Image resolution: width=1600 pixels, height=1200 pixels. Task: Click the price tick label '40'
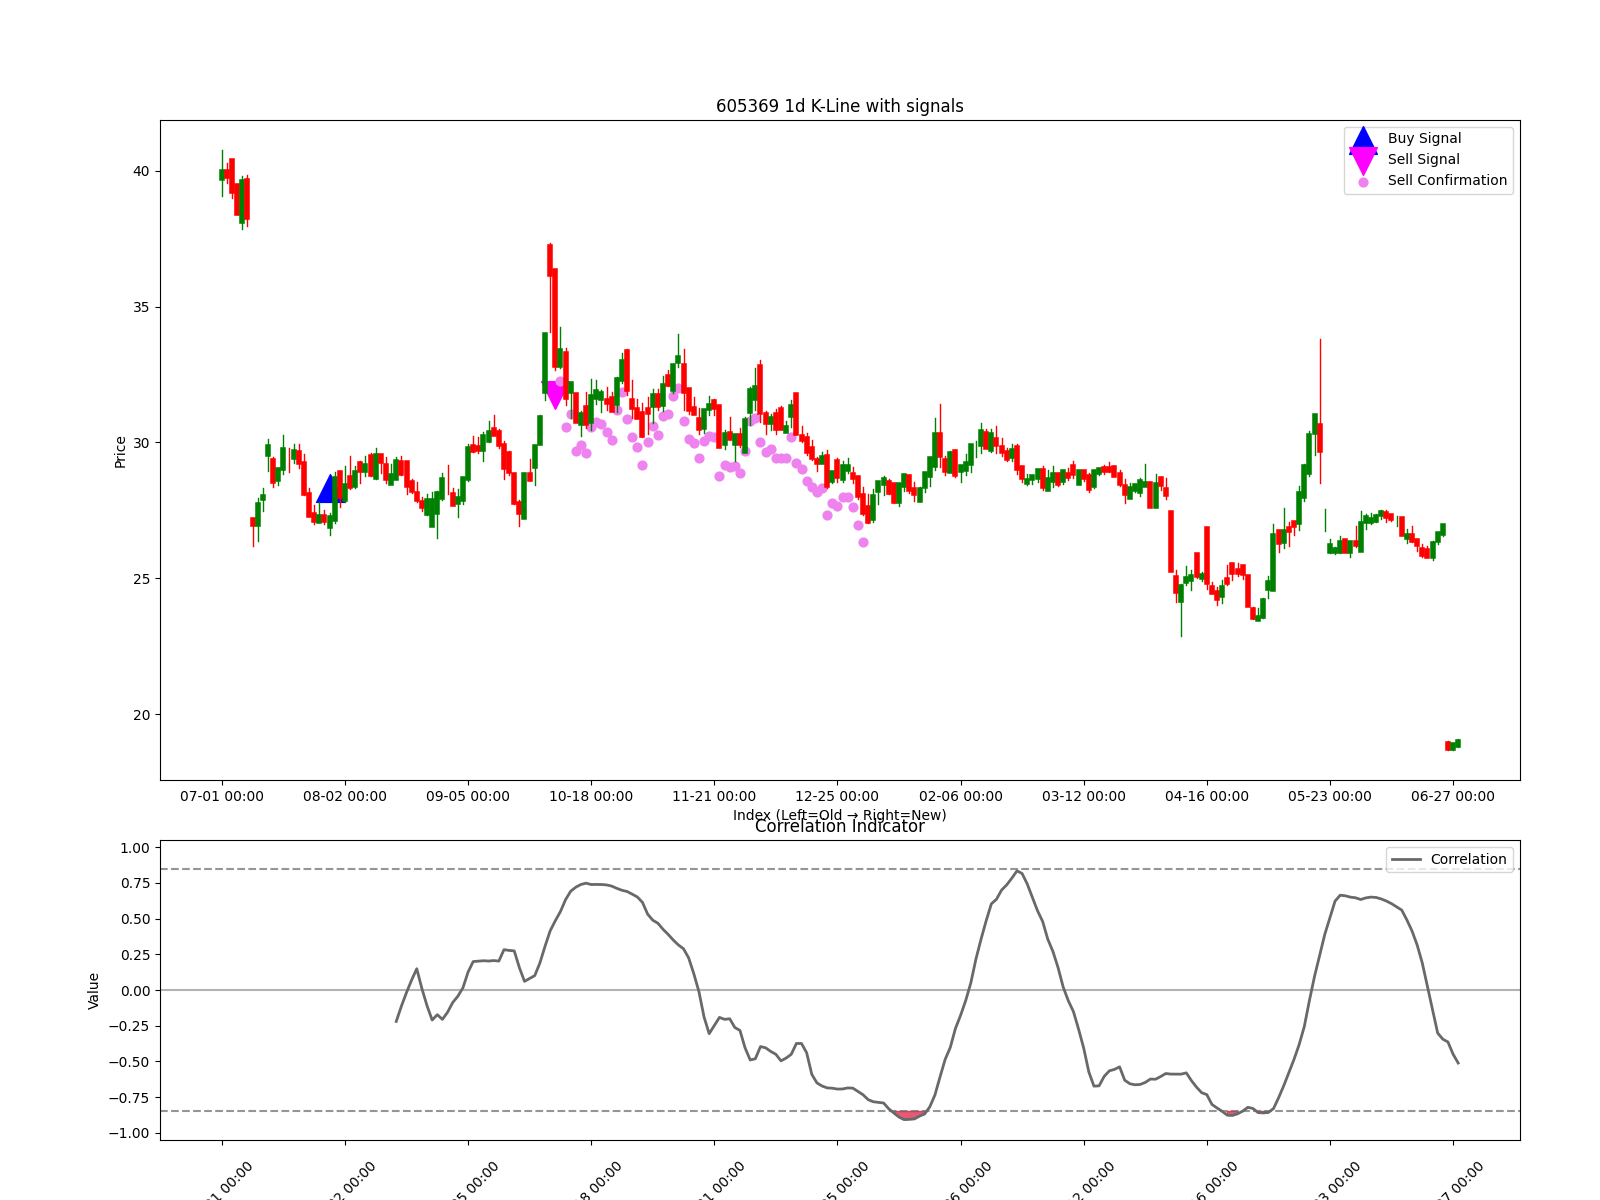coord(141,171)
